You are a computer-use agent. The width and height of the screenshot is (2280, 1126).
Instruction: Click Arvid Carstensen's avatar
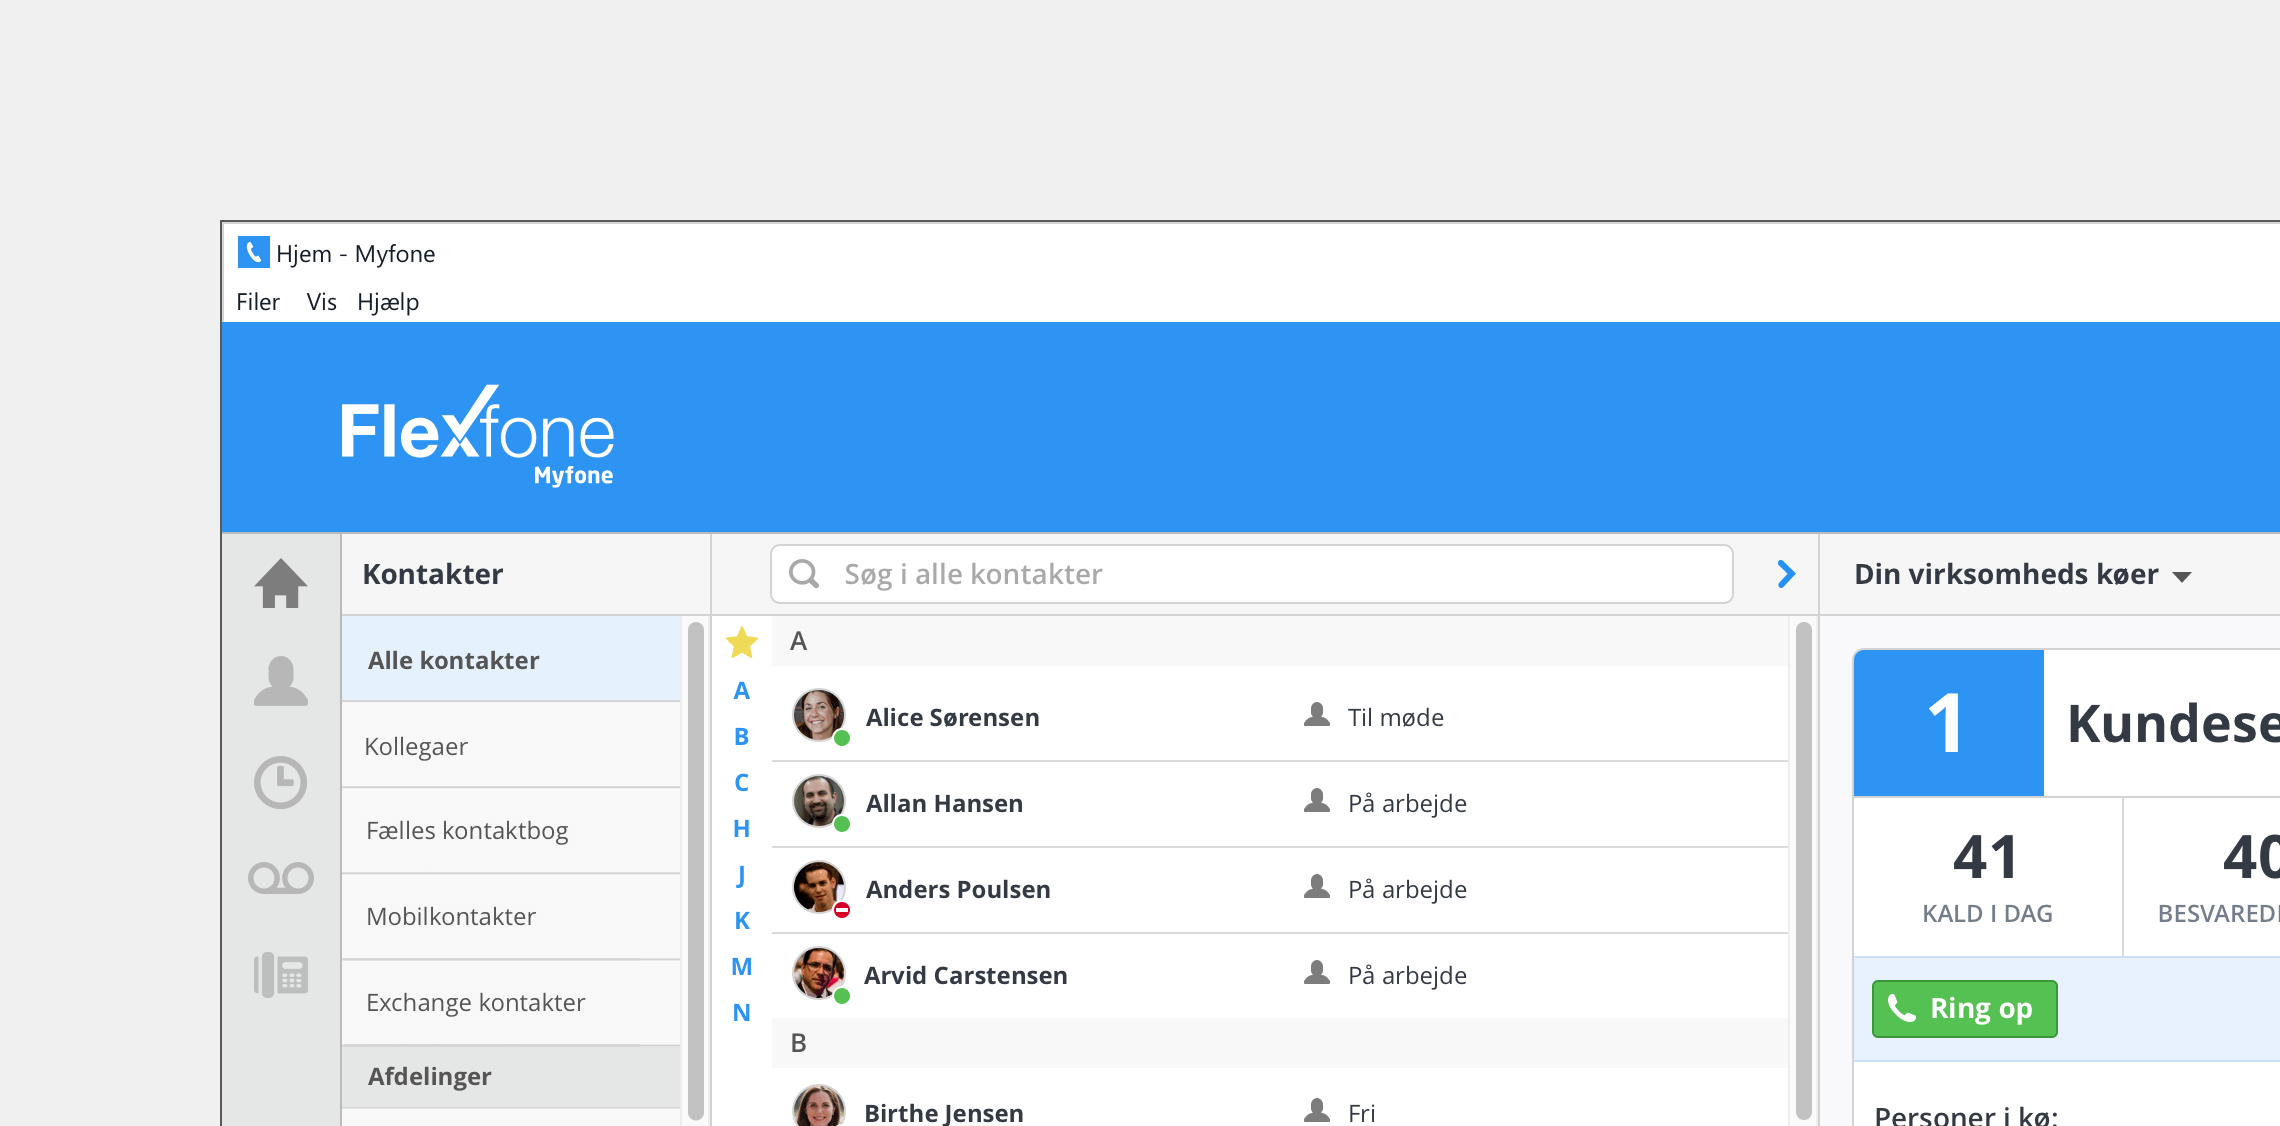[x=819, y=974]
